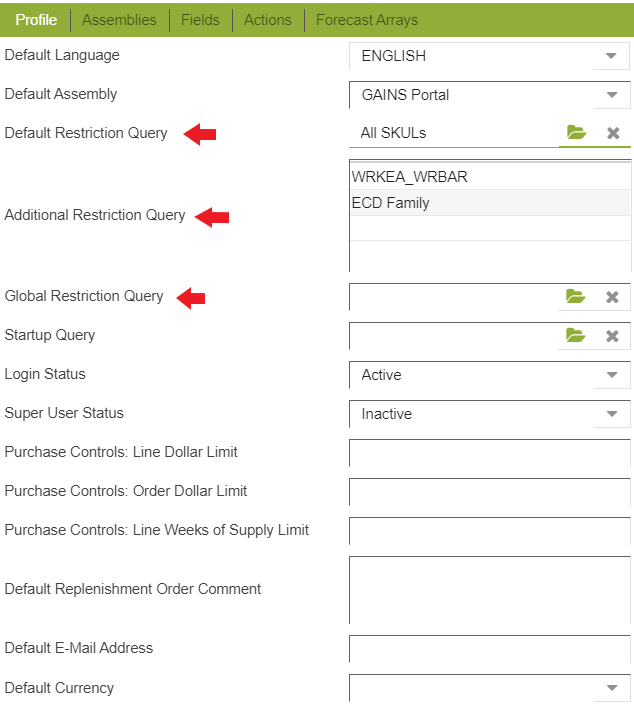This screenshot has height=722, width=634.
Task: Click the Default Replenishment Order Comment box
Action: click(489, 590)
